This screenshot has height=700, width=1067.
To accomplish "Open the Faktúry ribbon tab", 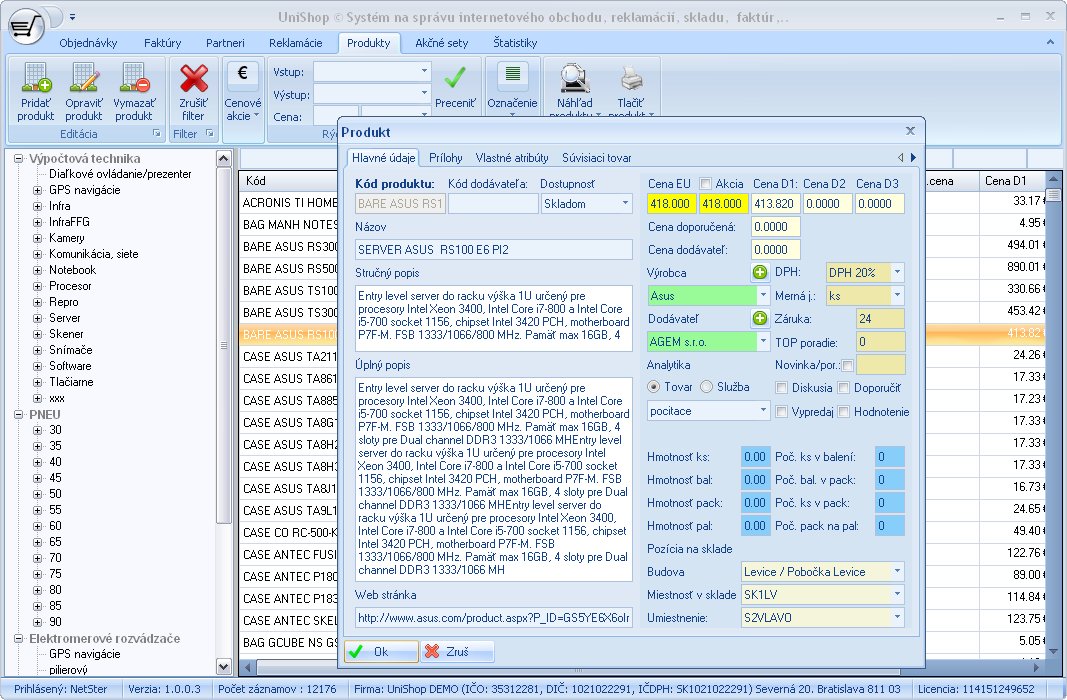I will 163,43.
